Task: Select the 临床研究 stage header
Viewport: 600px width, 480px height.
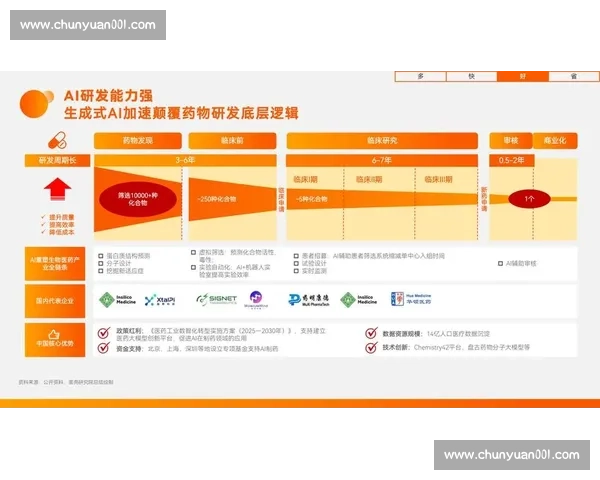Action: pyautogui.click(x=382, y=140)
